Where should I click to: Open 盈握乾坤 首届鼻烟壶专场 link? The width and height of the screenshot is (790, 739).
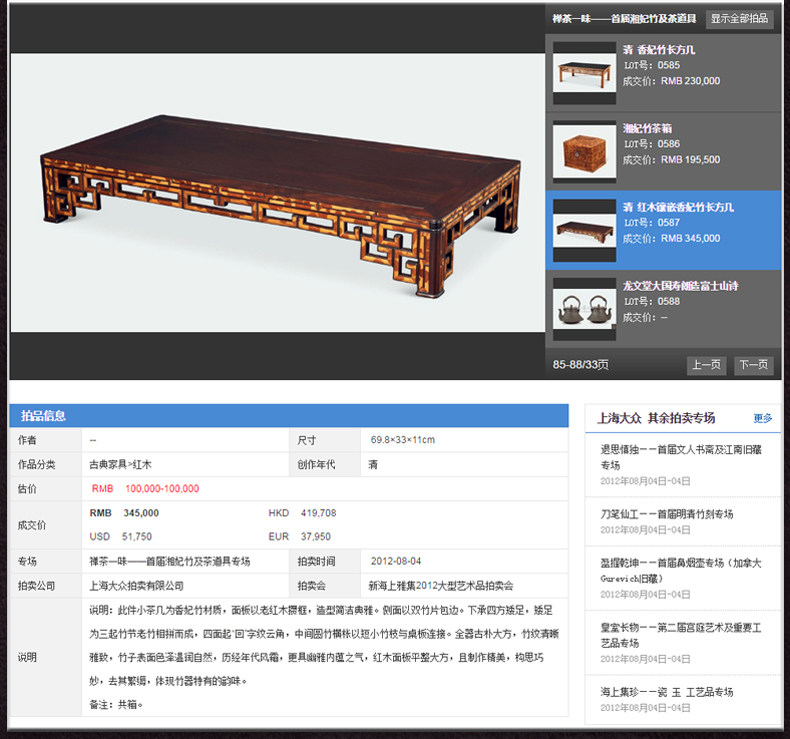point(681,570)
